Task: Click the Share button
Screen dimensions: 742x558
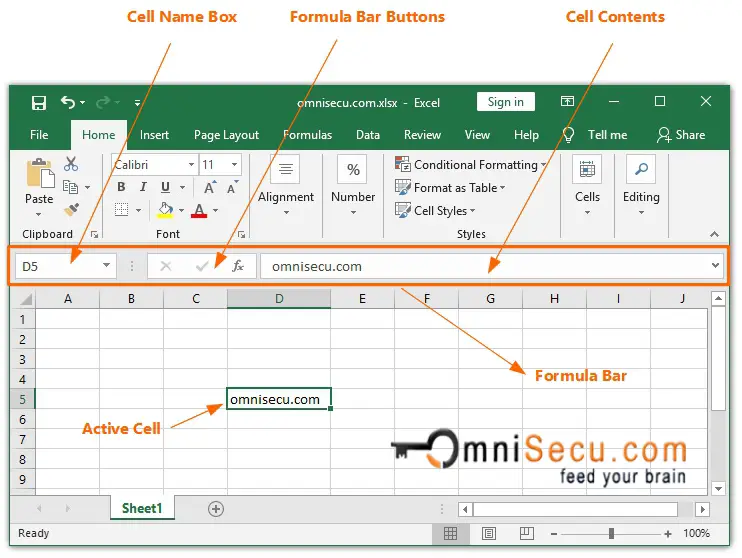Action: pyautogui.click(x=681, y=135)
